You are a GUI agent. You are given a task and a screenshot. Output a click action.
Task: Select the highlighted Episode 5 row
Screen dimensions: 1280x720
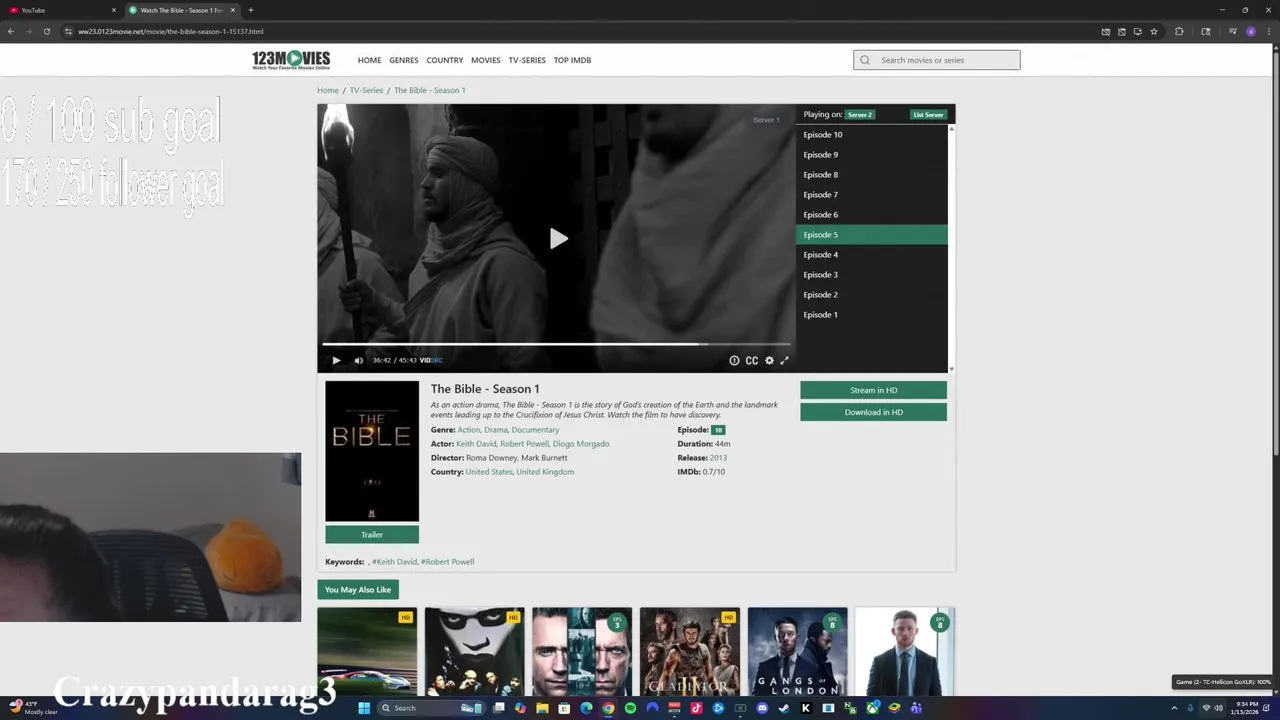click(x=871, y=235)
